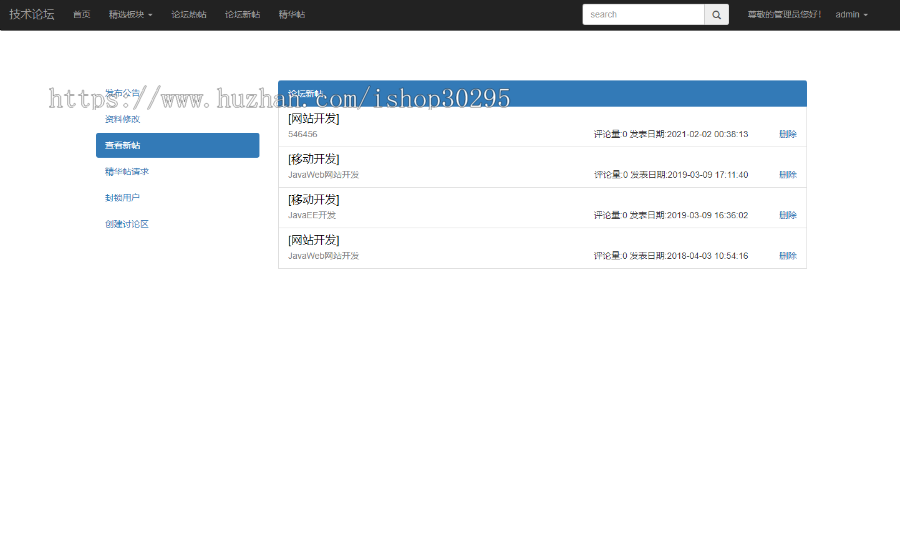Focus the search input field
900x545 pixels.
point(643,15)
